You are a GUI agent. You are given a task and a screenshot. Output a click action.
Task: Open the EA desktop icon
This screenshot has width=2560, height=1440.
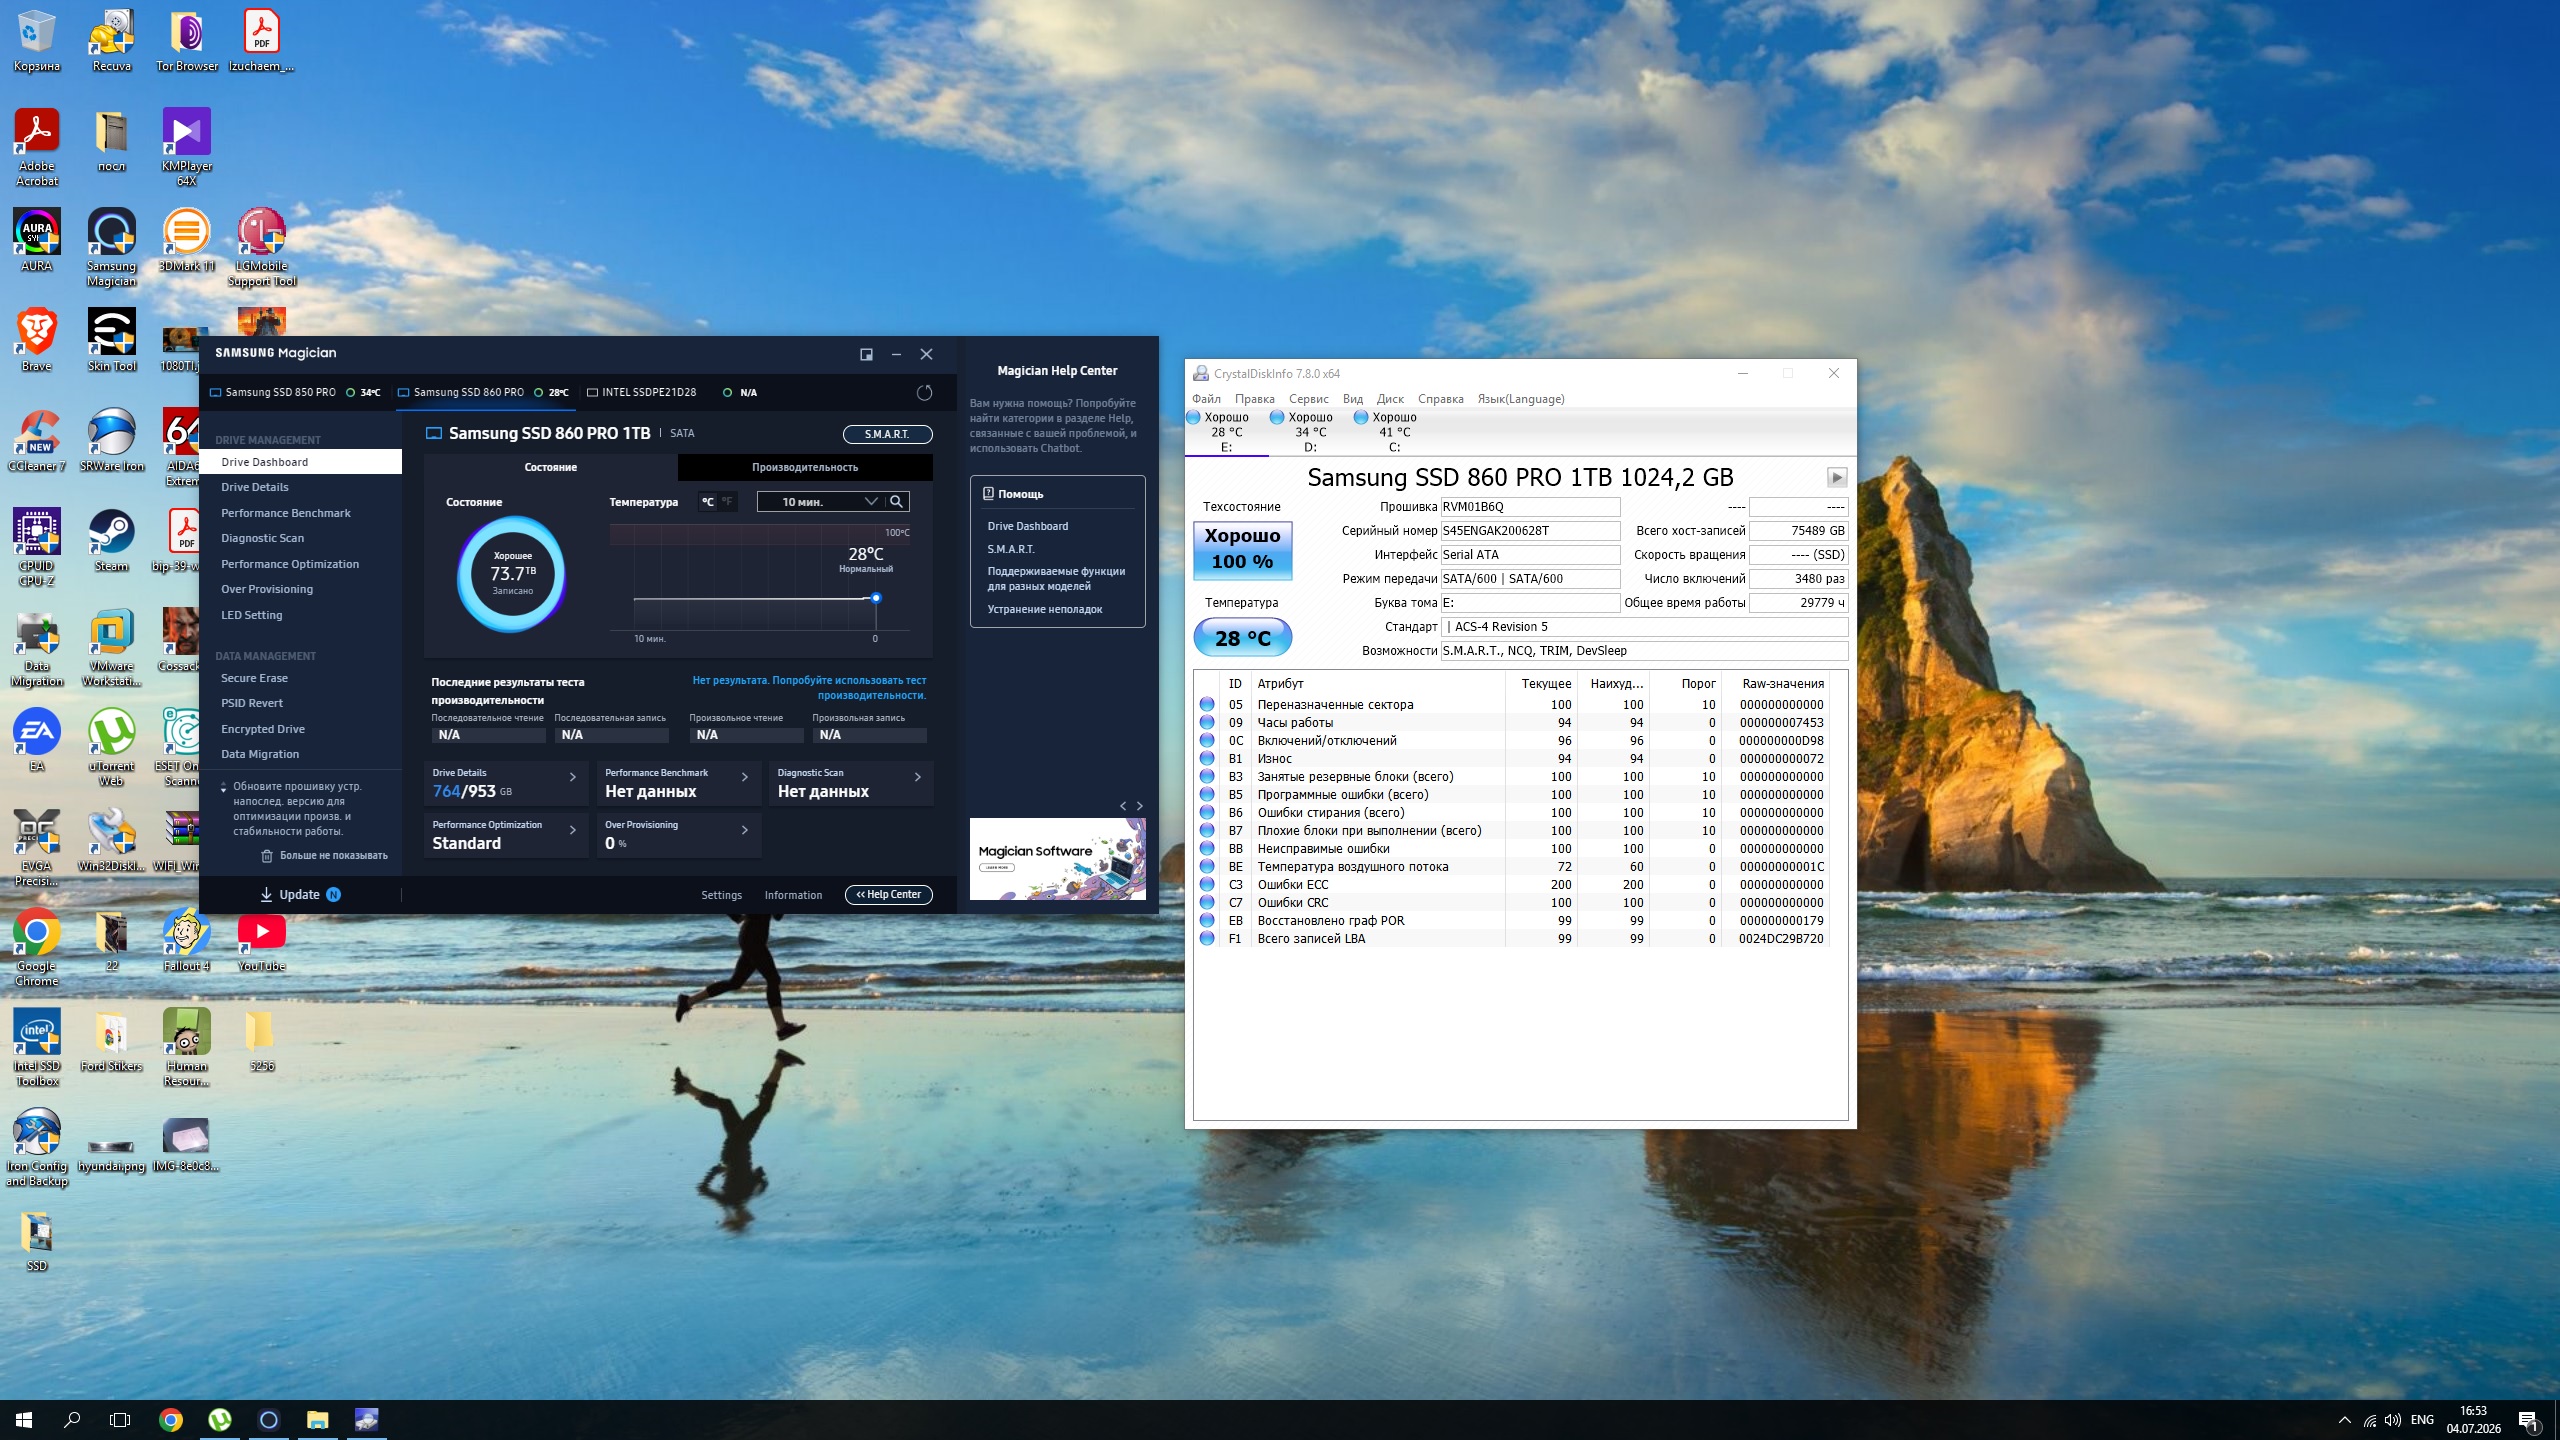pyautogui.click(x=36, y=740)
